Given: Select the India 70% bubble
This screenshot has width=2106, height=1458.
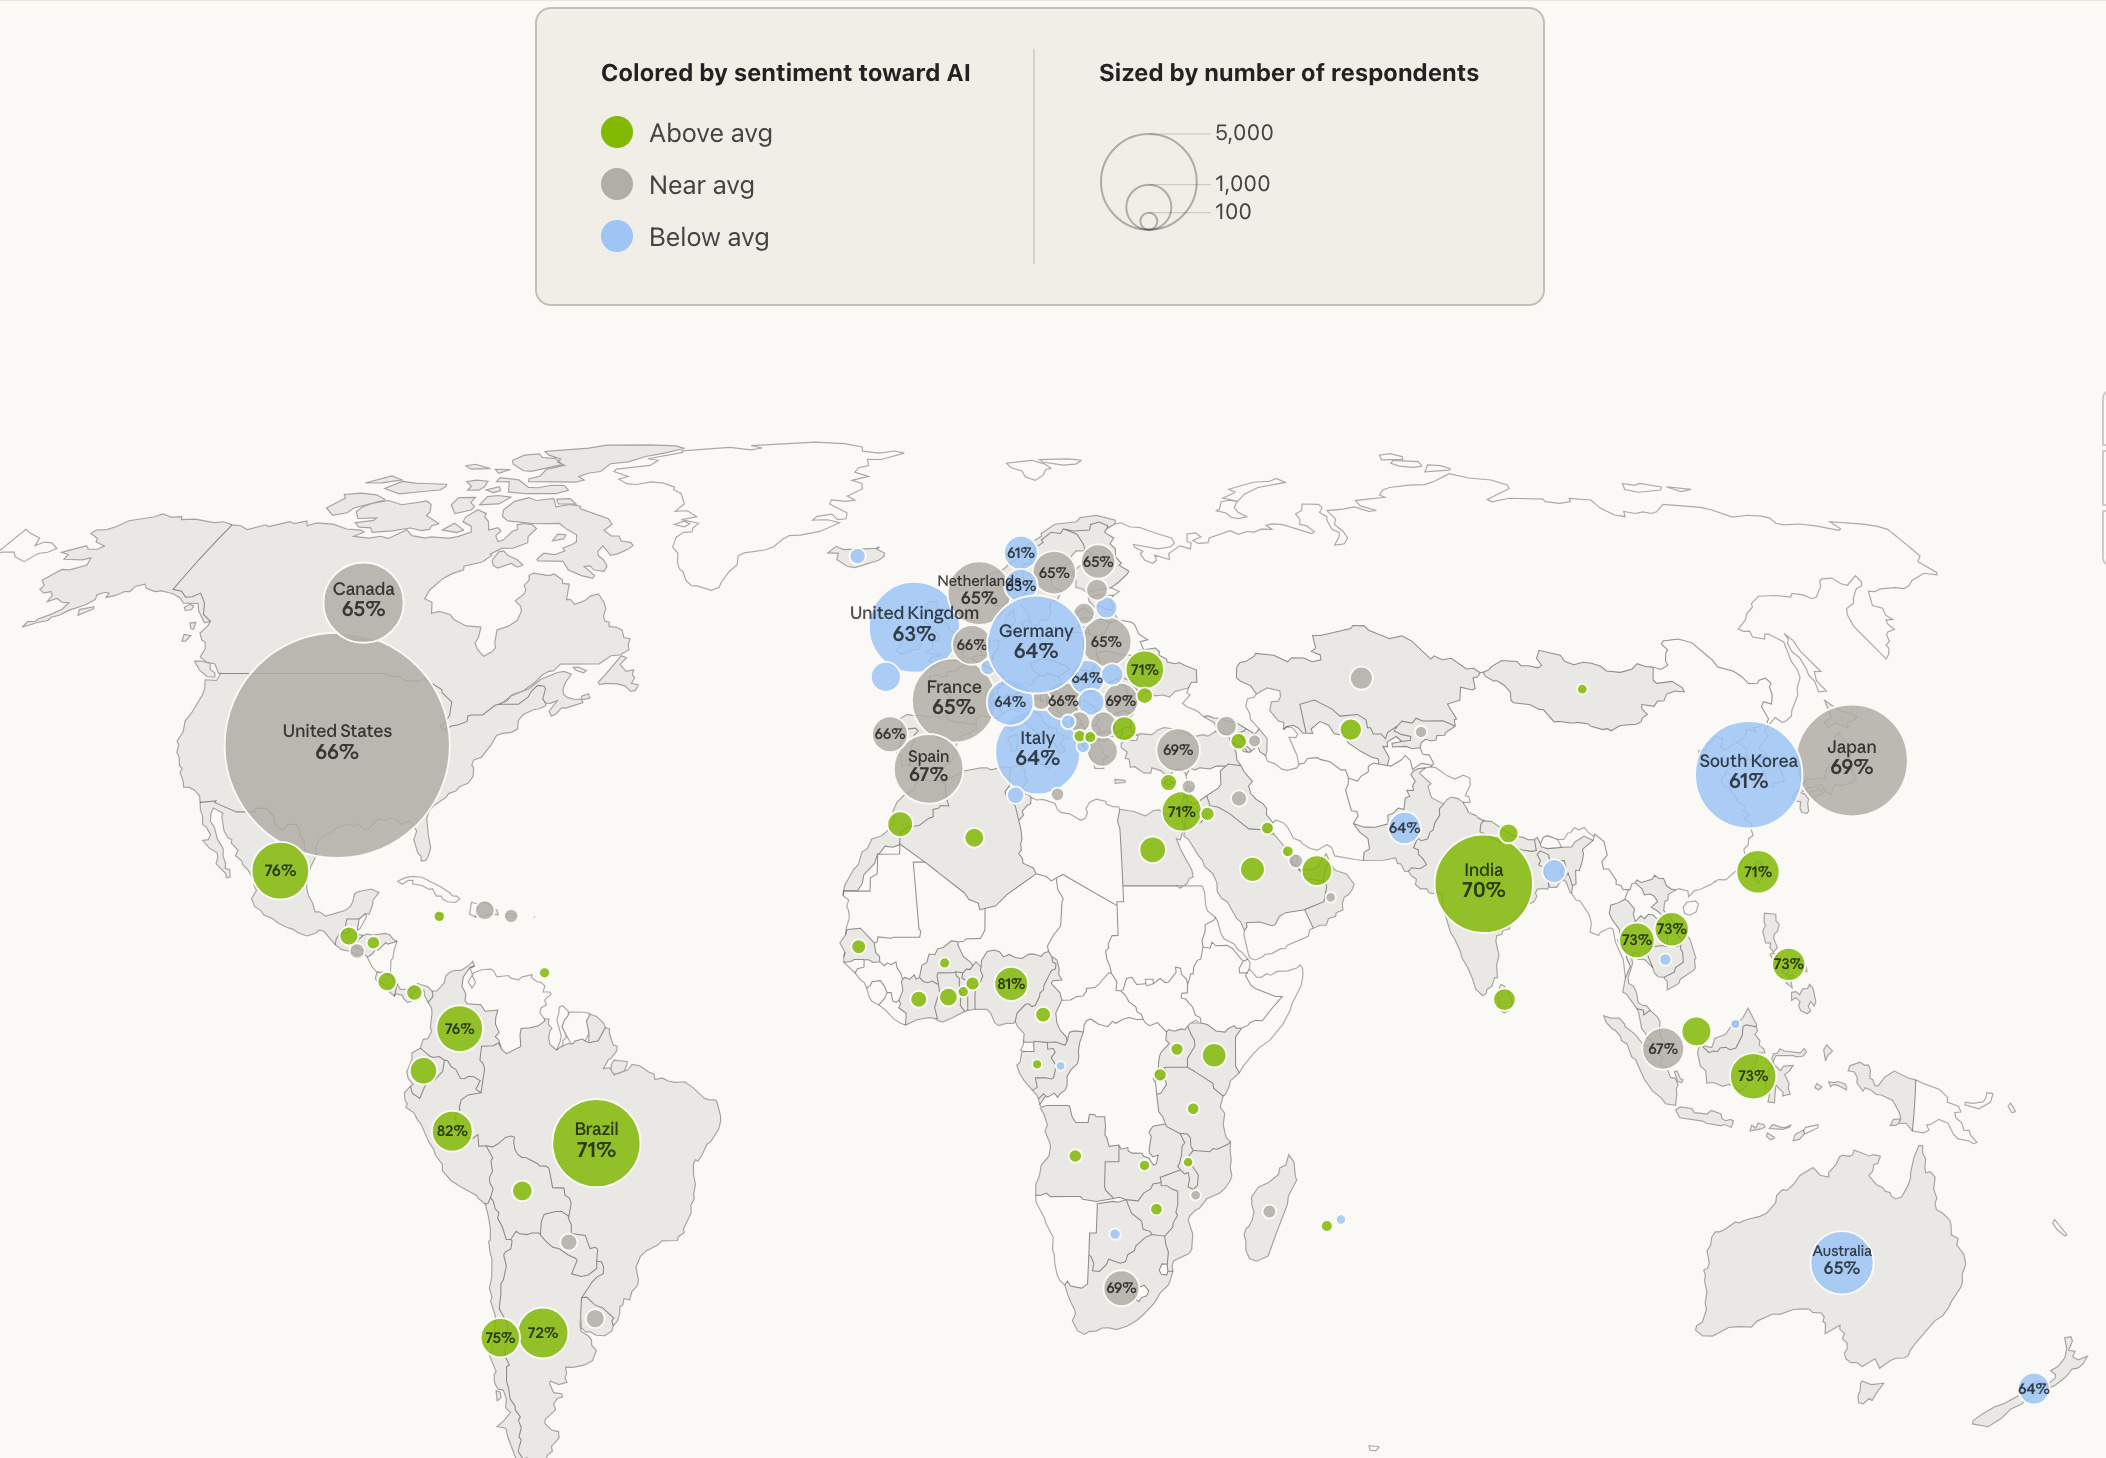Looking at the screenshot, I should coord(1483,883).
